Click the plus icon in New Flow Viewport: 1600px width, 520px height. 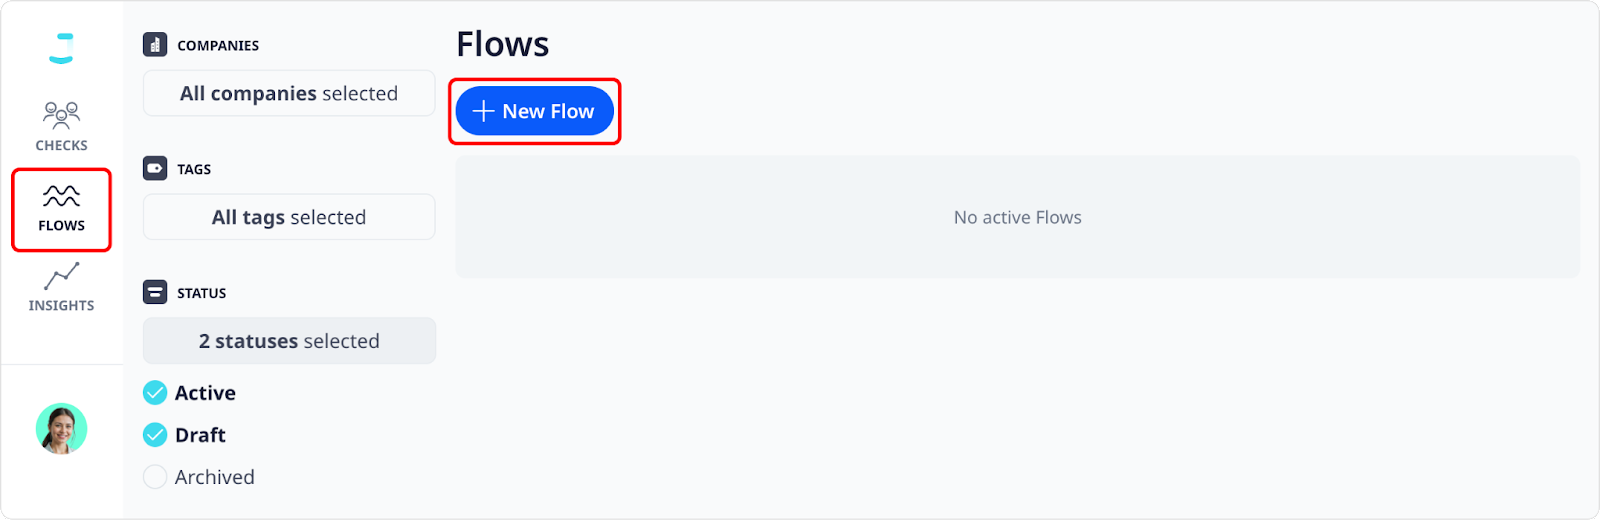pos(483,111)
